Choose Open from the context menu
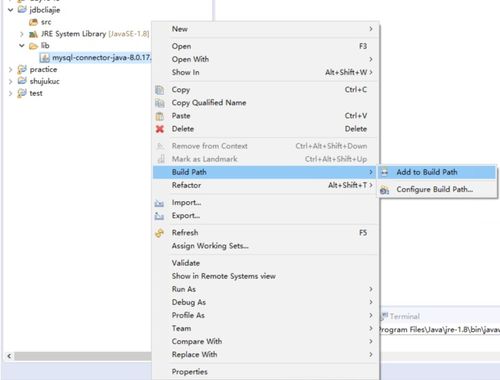The height and width of the screenshot is (380, 500). click(266, 46)
